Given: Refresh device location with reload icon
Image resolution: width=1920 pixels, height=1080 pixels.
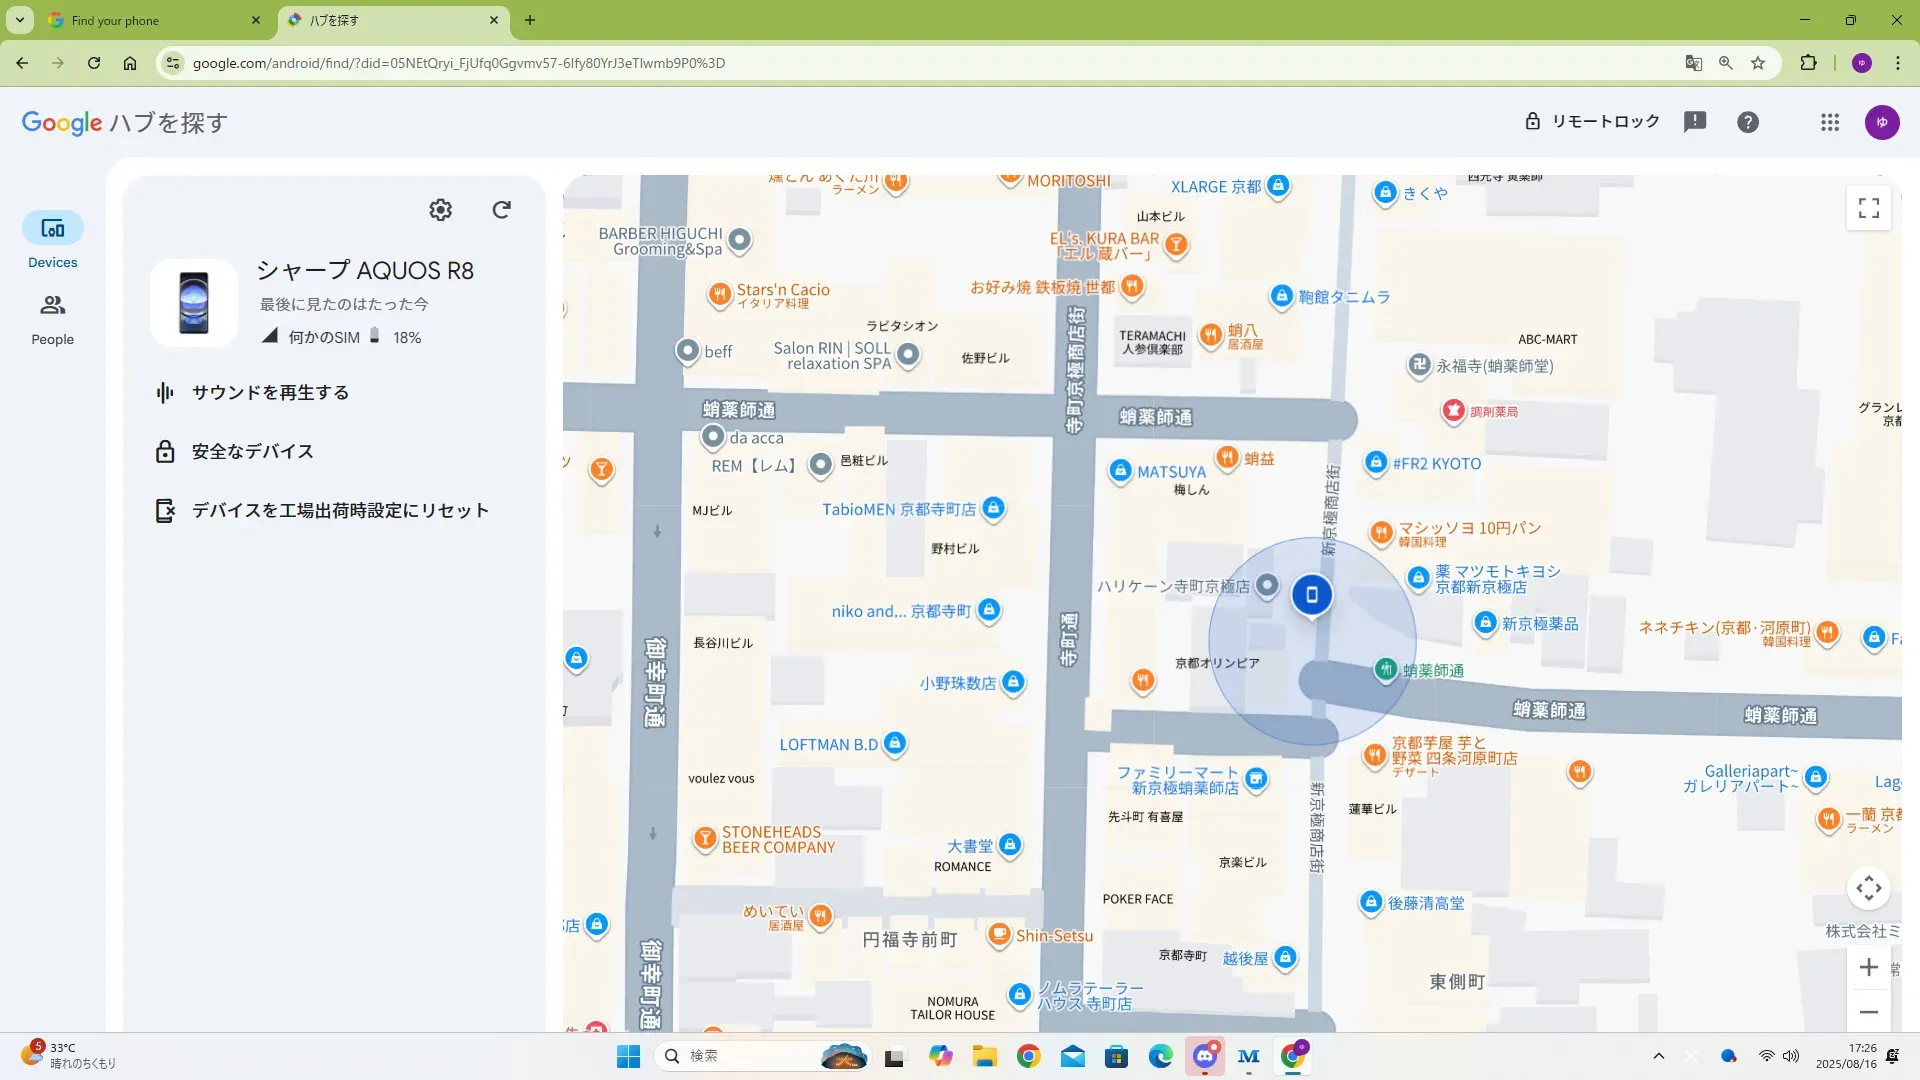Looking at the screenshot, I should (x=502, y=209).
